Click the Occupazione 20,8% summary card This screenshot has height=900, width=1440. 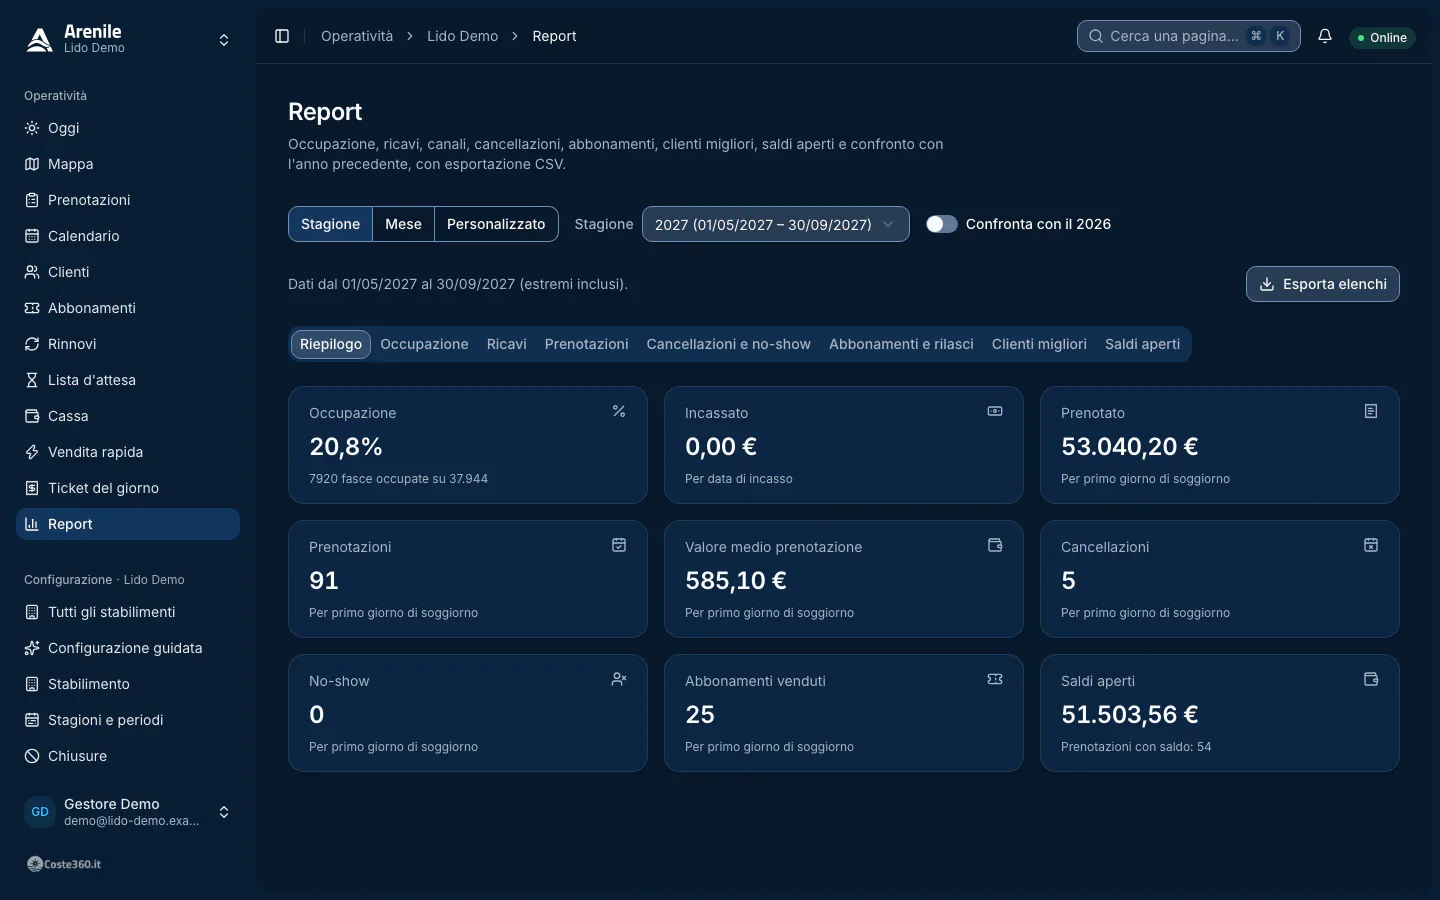(468, 445)
